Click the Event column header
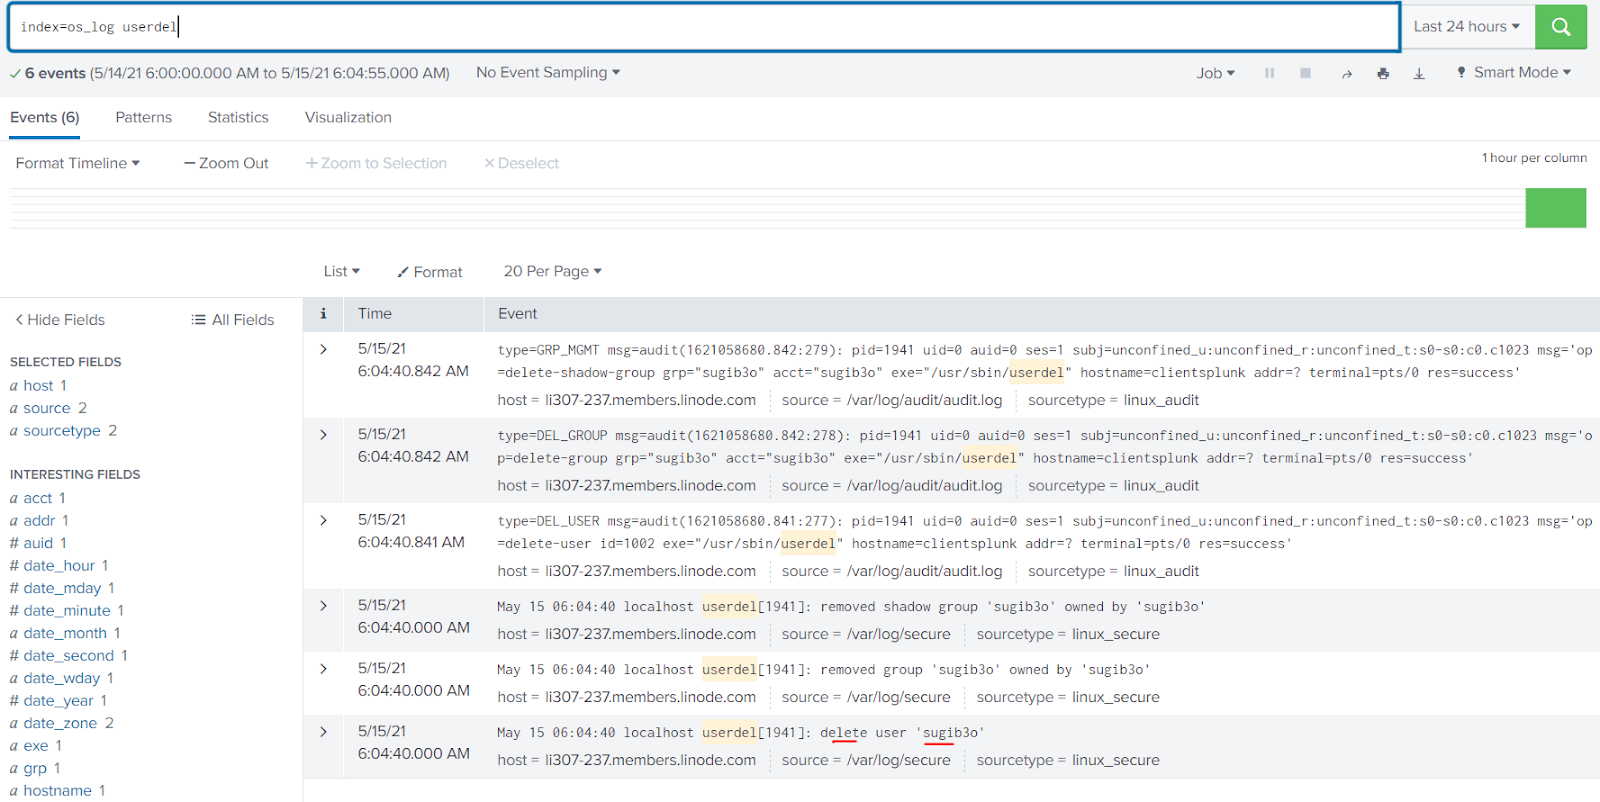The image size is (1600, 802). click(x=518, y=313)
